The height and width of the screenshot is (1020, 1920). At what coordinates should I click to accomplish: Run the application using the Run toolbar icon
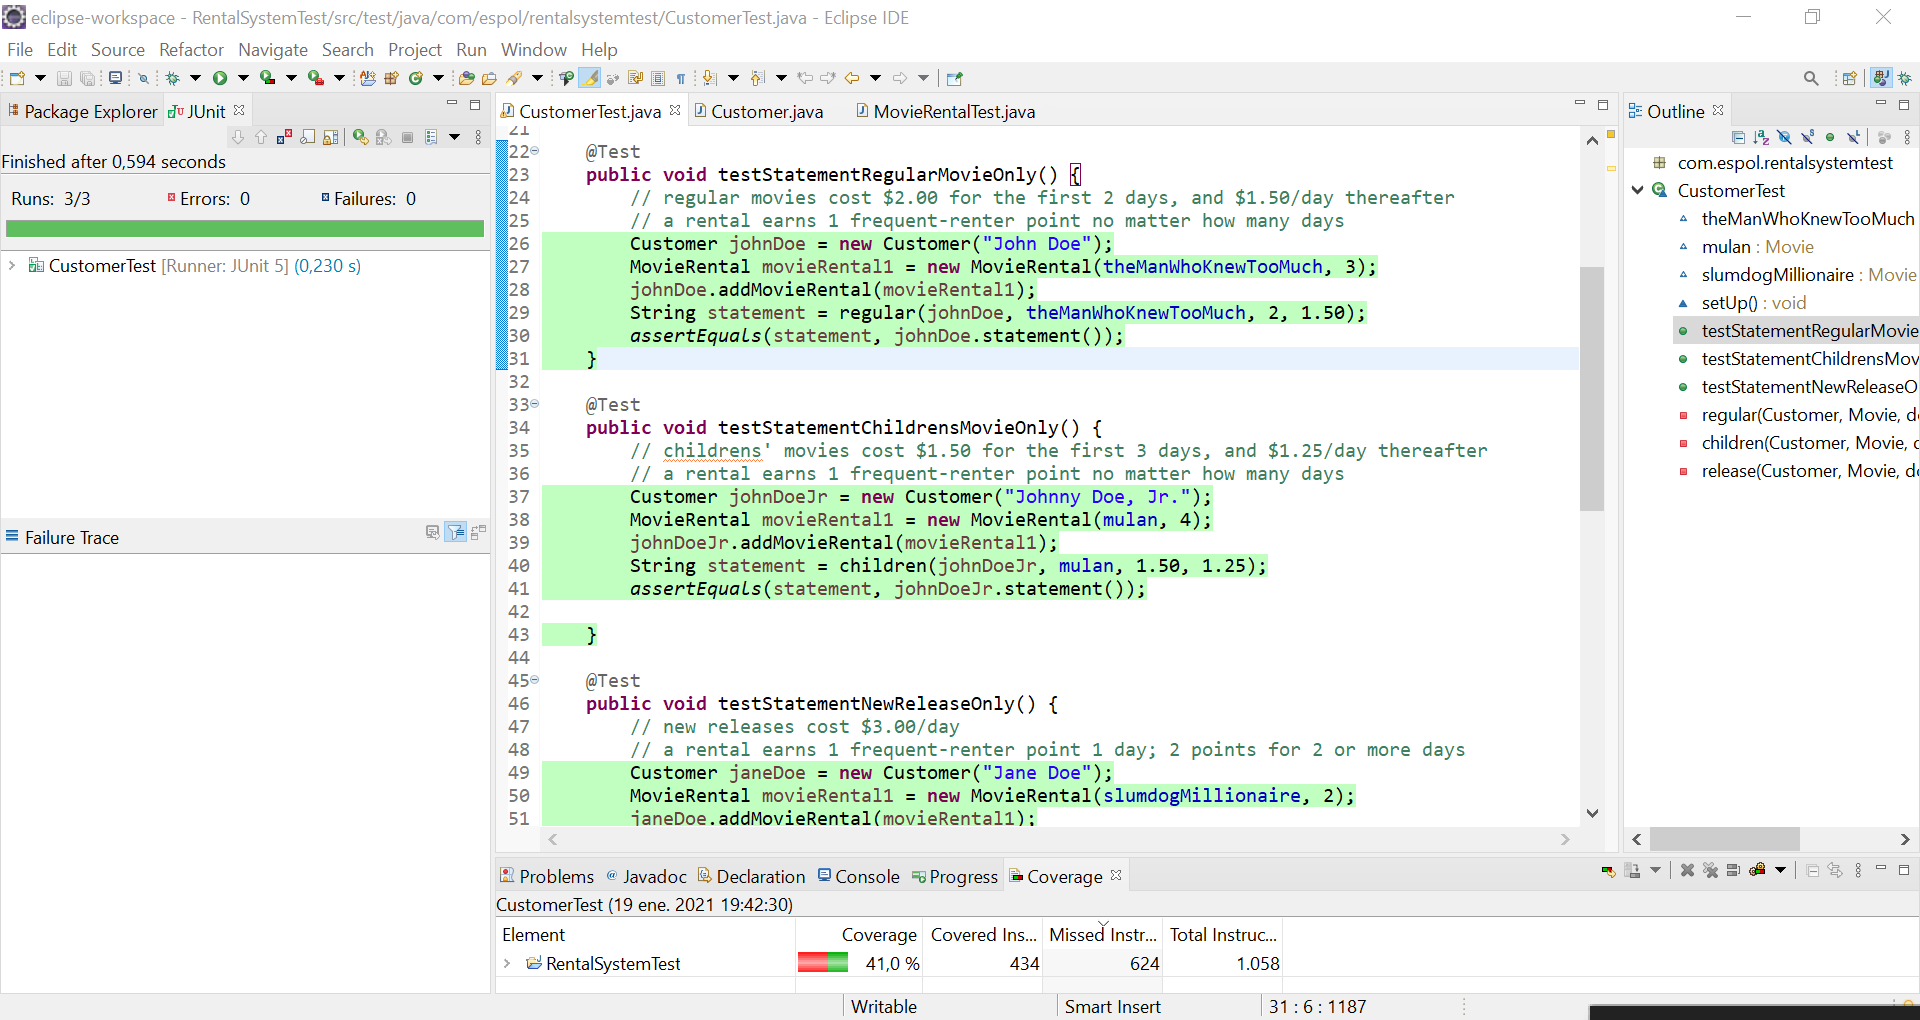221,77
